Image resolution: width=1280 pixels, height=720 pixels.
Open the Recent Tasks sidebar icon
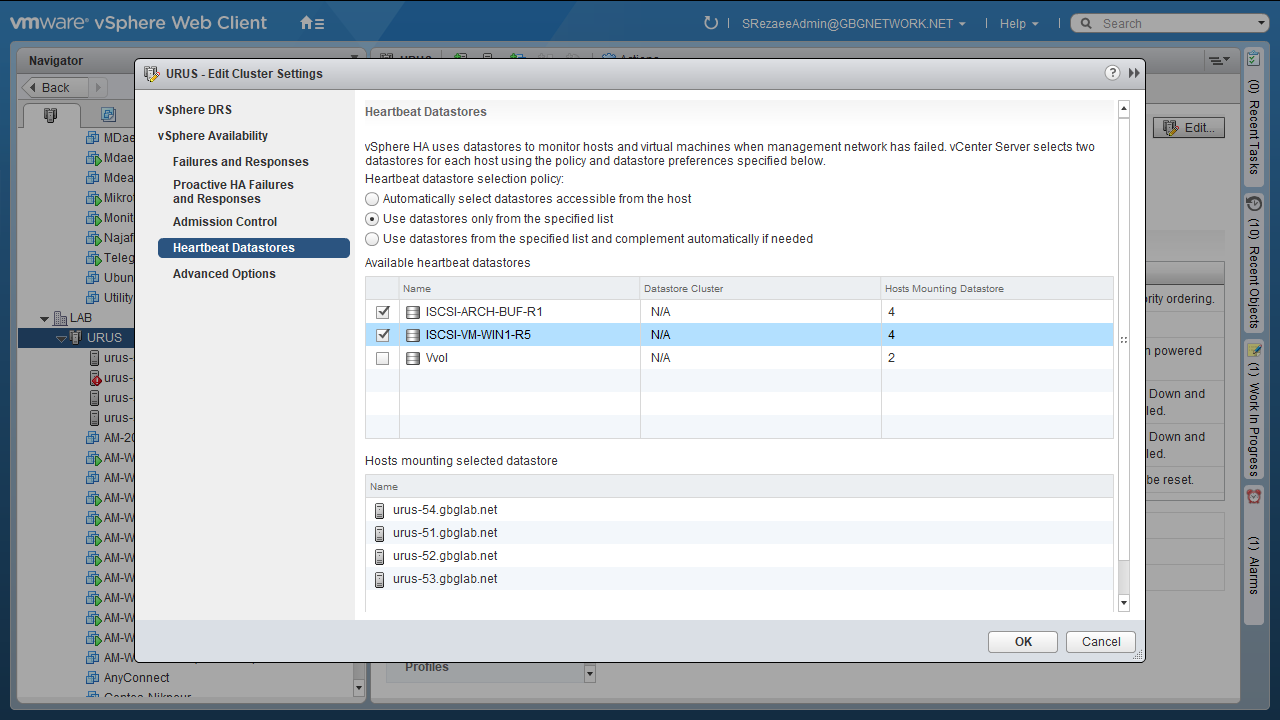(x=1253, y=60)
